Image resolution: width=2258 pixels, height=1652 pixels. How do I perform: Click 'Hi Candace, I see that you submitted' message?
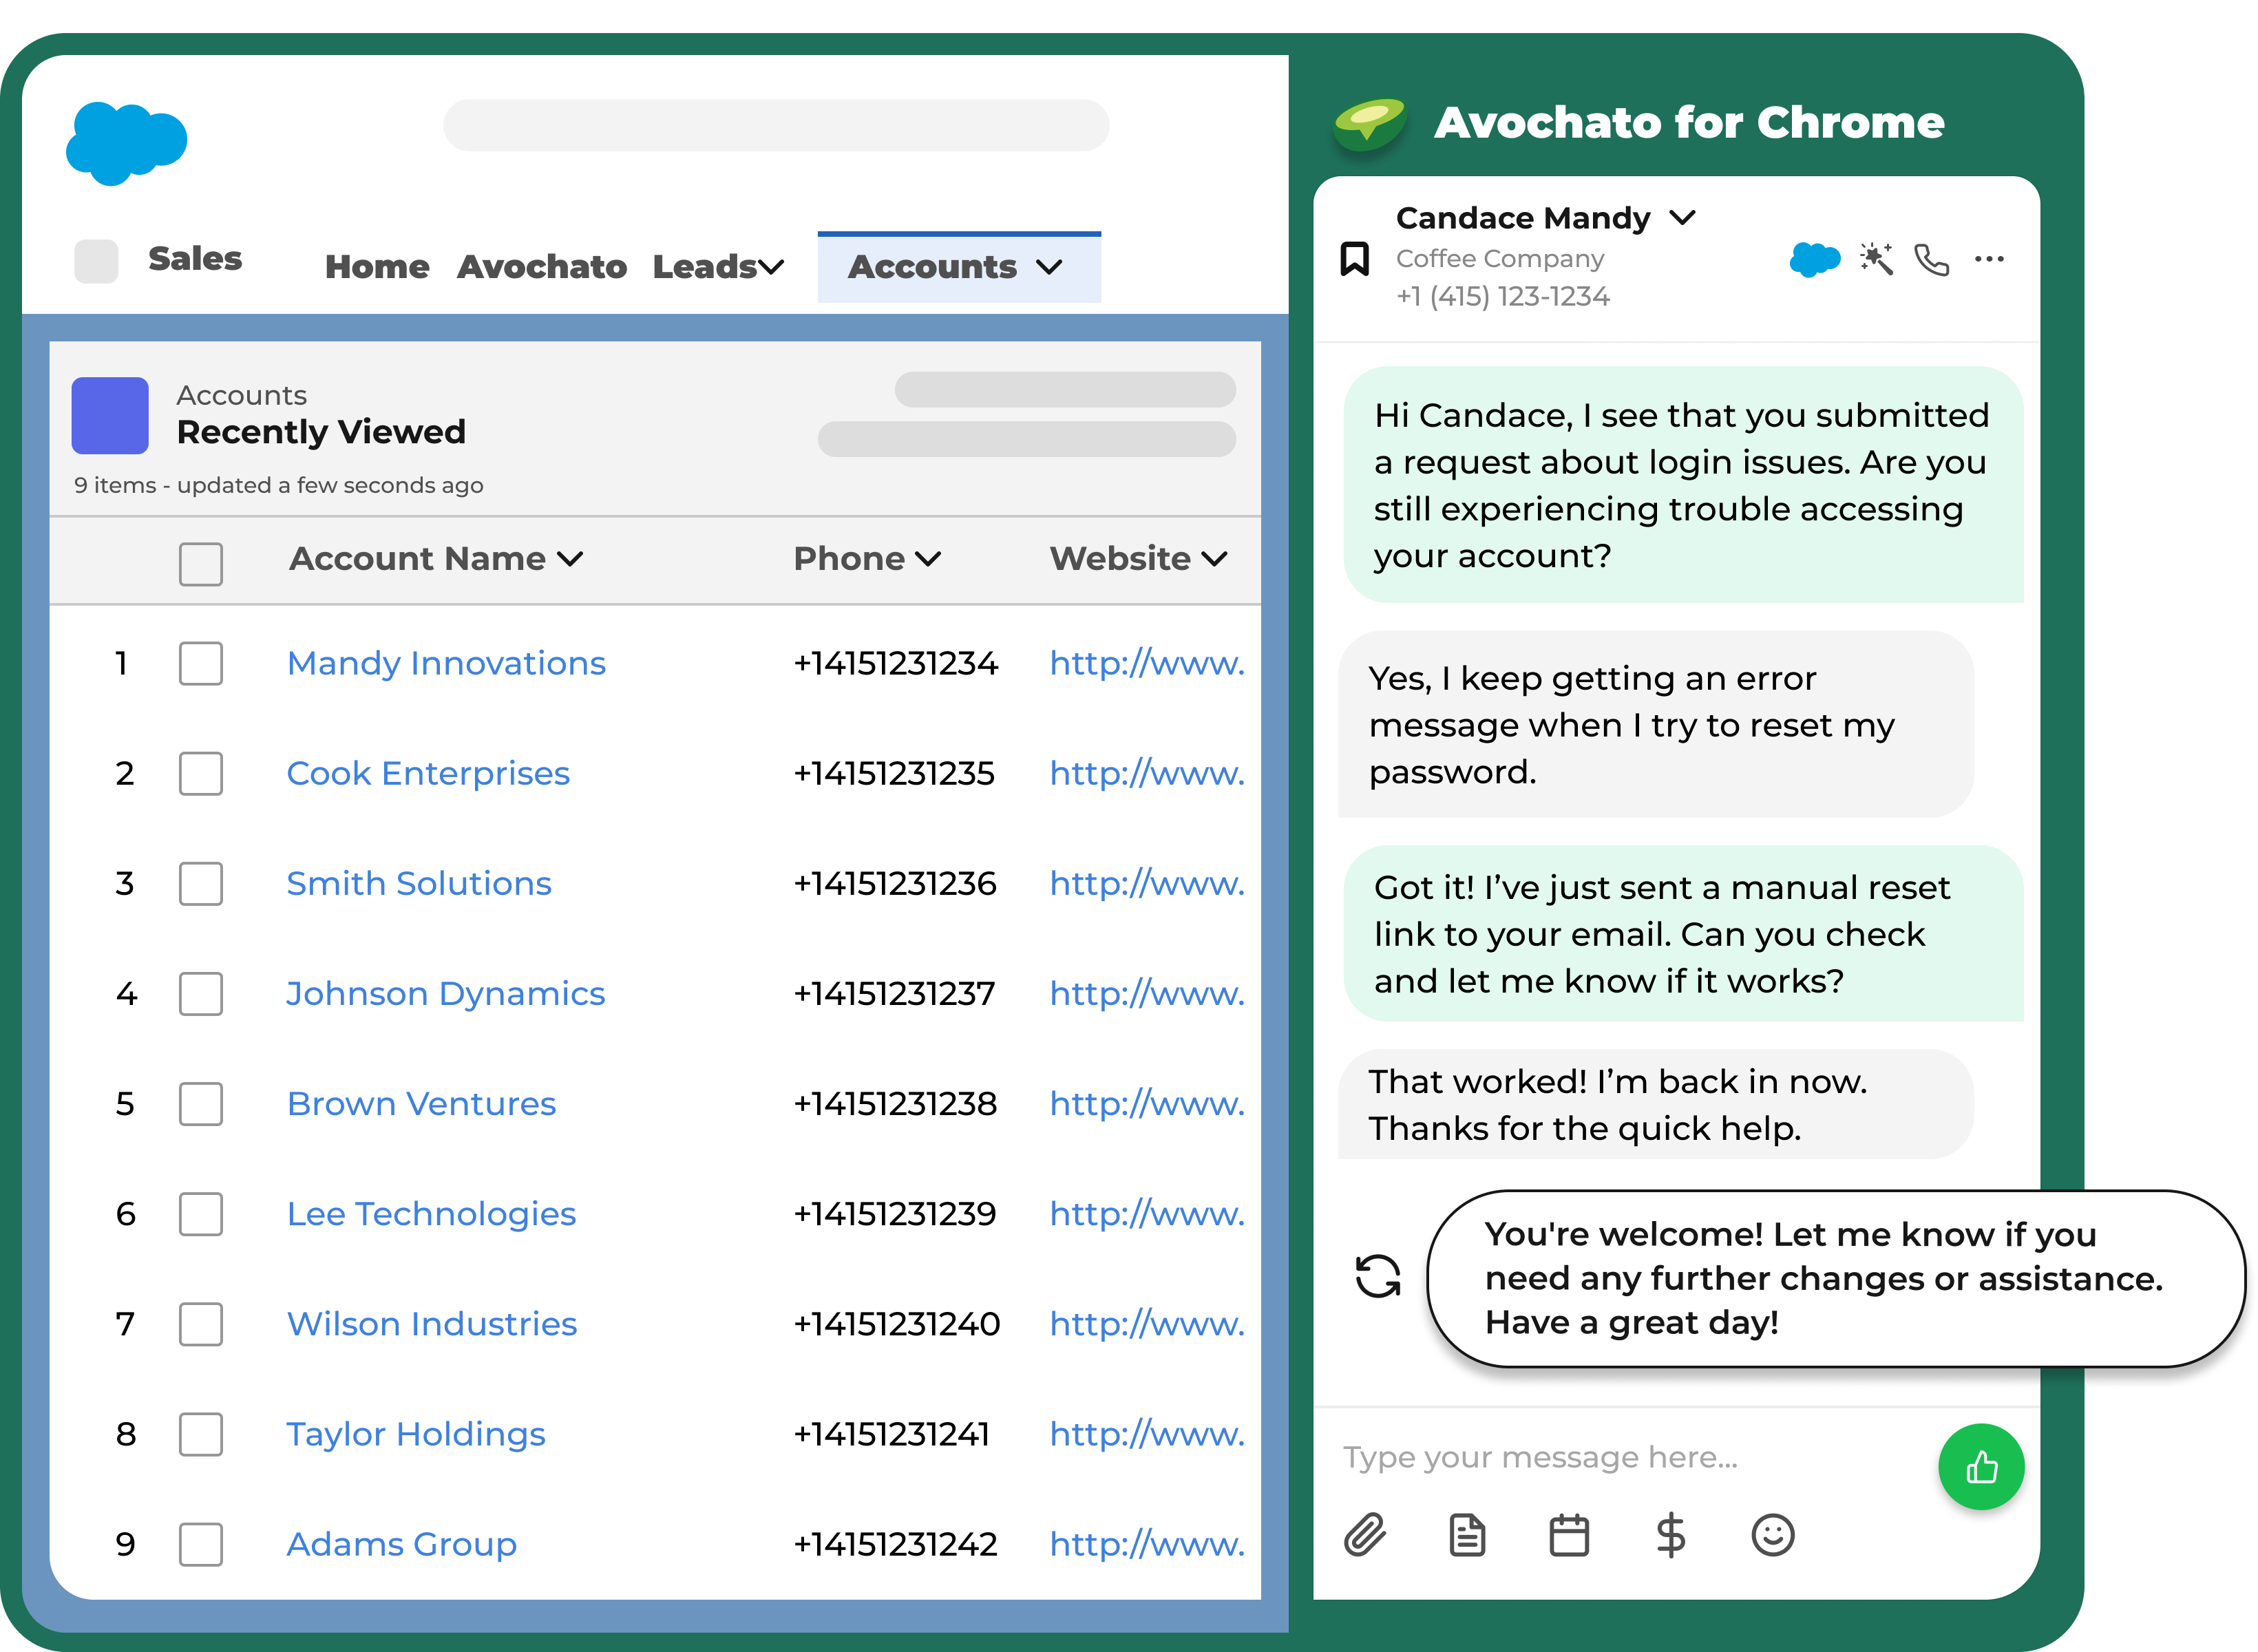click(x=1683, y=484)
